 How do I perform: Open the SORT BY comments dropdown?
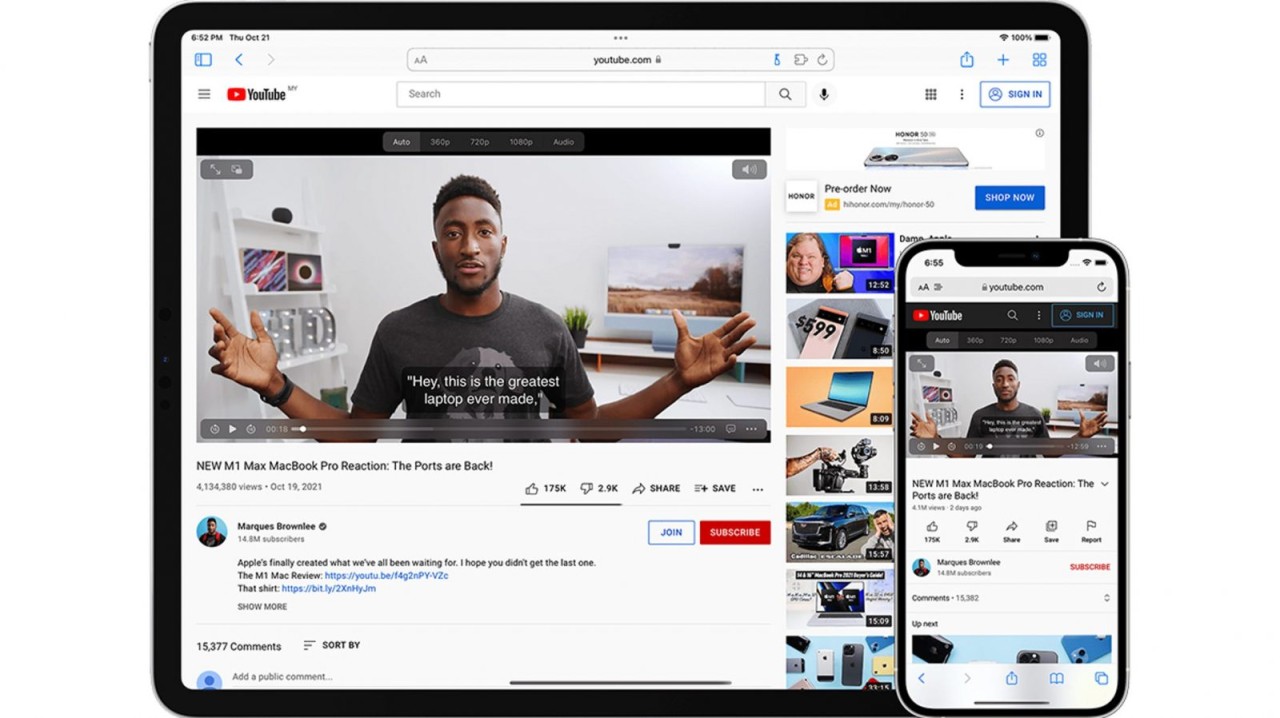[x=331, y=645]
